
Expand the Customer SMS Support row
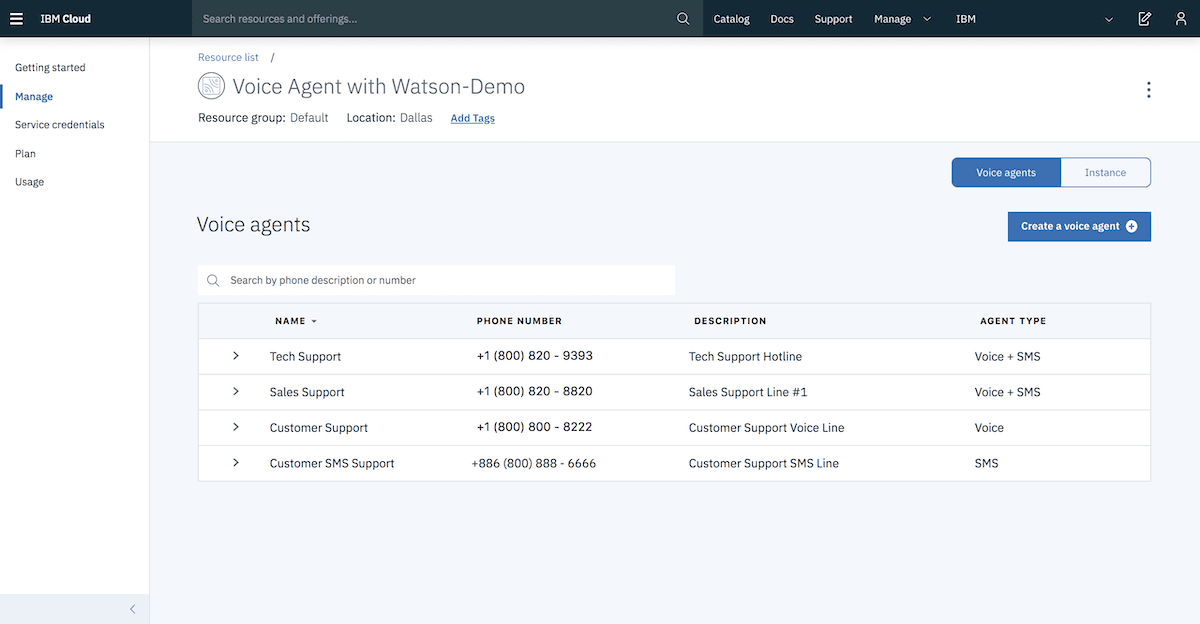point(236,463)
